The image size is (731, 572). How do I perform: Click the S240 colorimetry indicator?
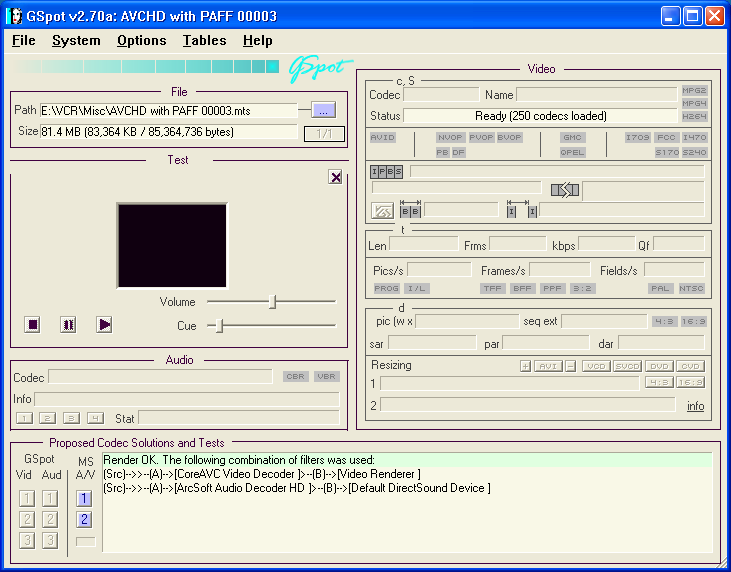694,152
